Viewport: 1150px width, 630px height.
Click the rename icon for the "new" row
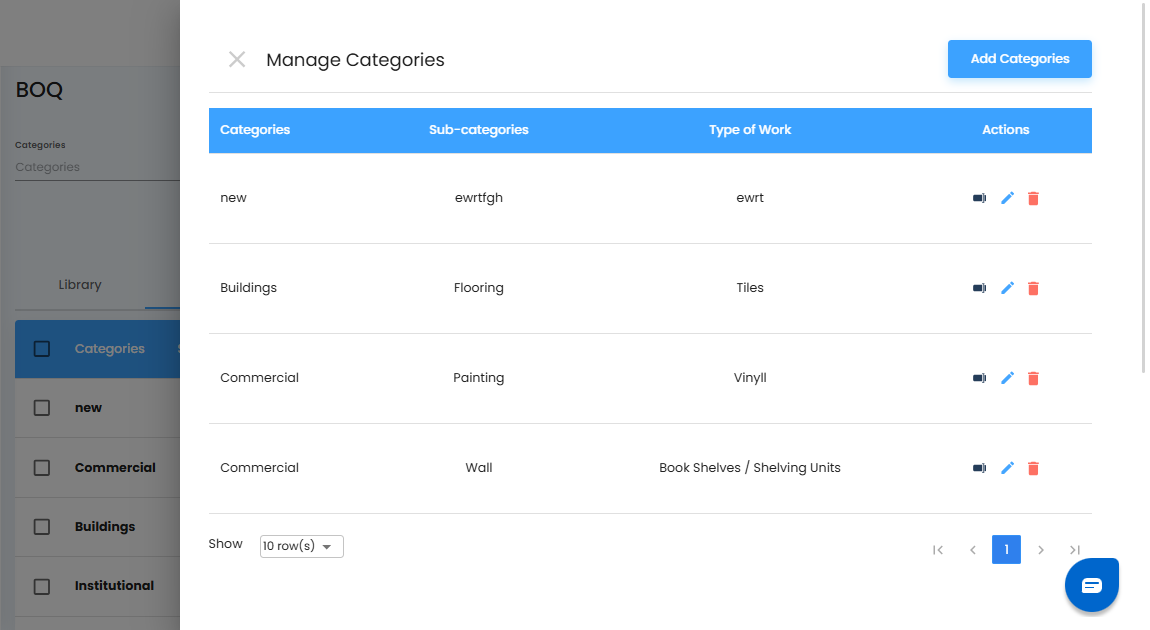click(x=979, y=198)
